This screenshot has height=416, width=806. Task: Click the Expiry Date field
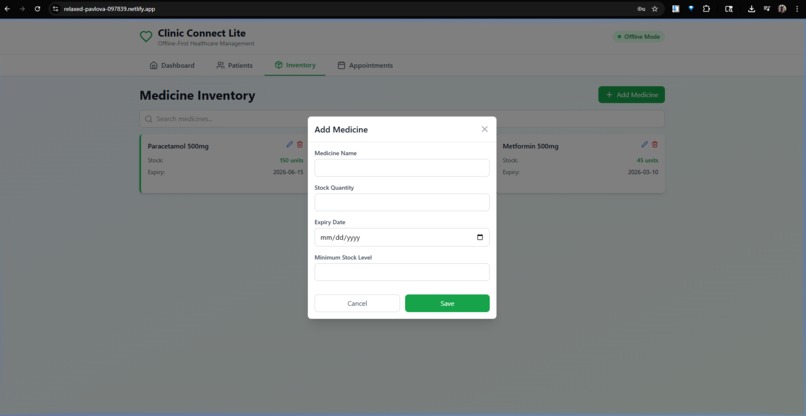tap(401, 237)
